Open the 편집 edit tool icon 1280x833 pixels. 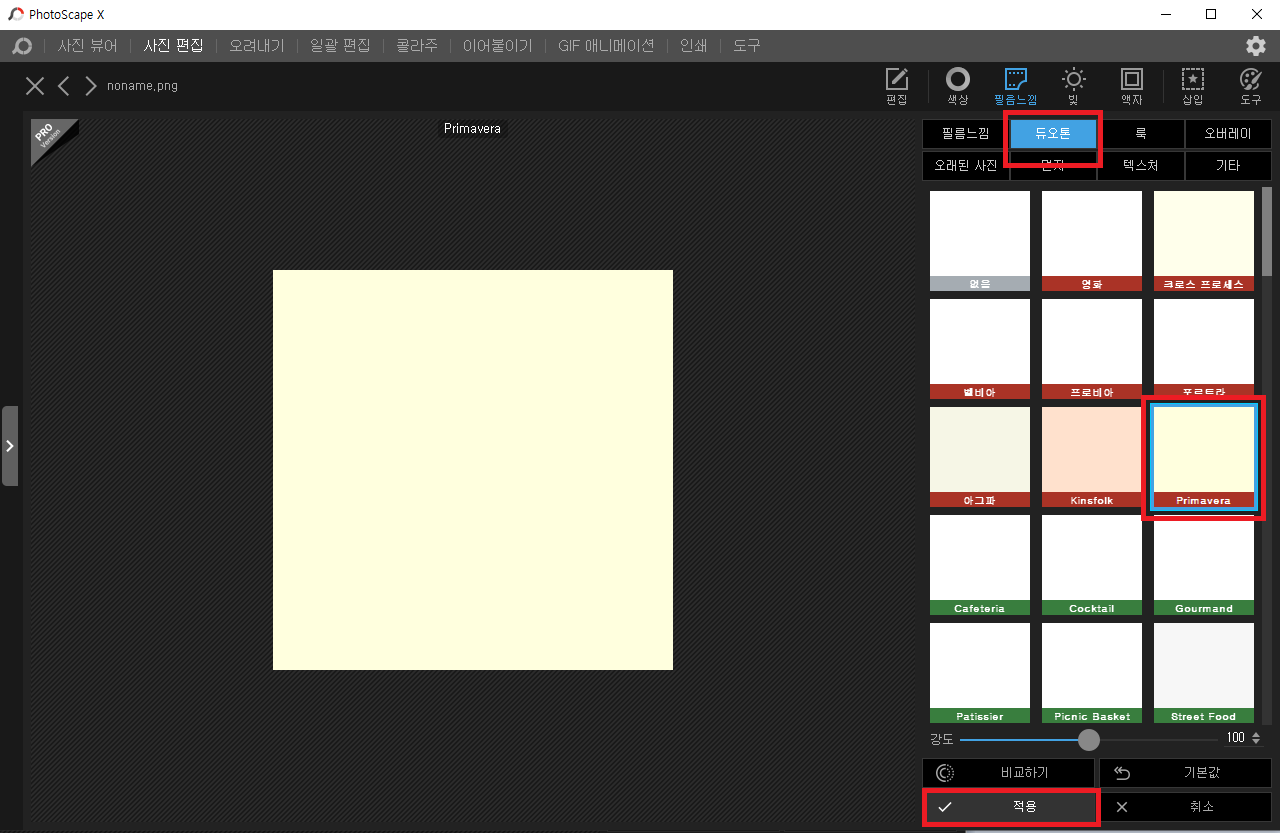point(897,86)
